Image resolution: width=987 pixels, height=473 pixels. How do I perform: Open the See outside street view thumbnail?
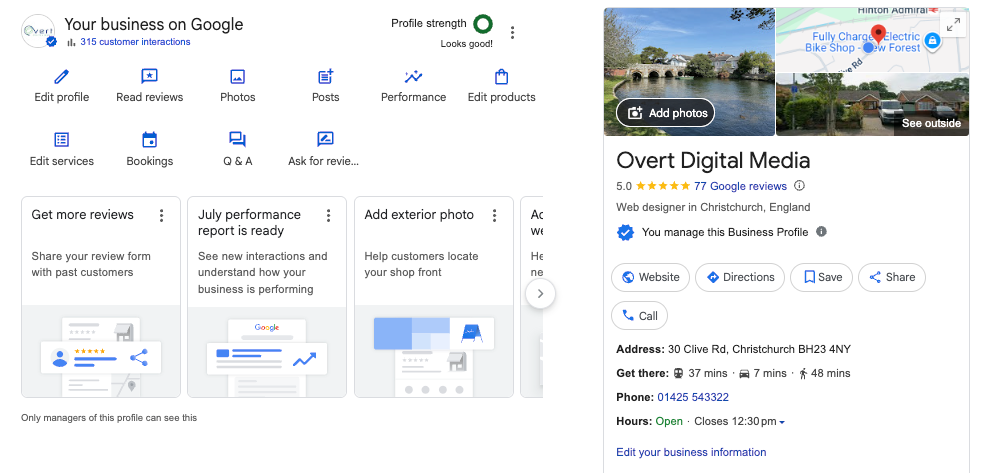[x=872, y=105]
